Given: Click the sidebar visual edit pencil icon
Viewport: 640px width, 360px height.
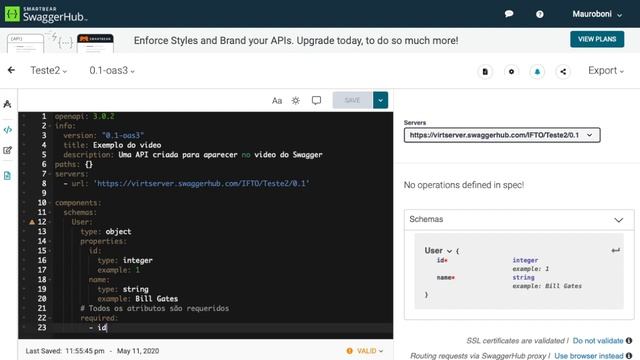Looking at the screenshot, I should [x=7, y=150].
